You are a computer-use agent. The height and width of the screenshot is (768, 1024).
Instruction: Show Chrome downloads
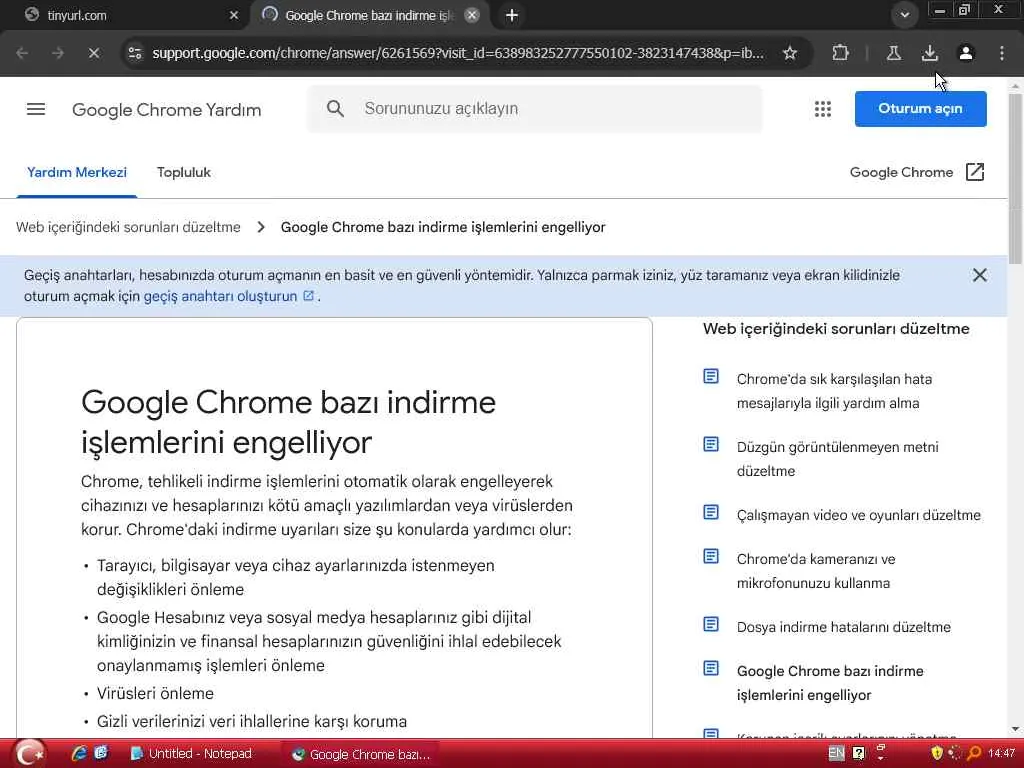929,53
